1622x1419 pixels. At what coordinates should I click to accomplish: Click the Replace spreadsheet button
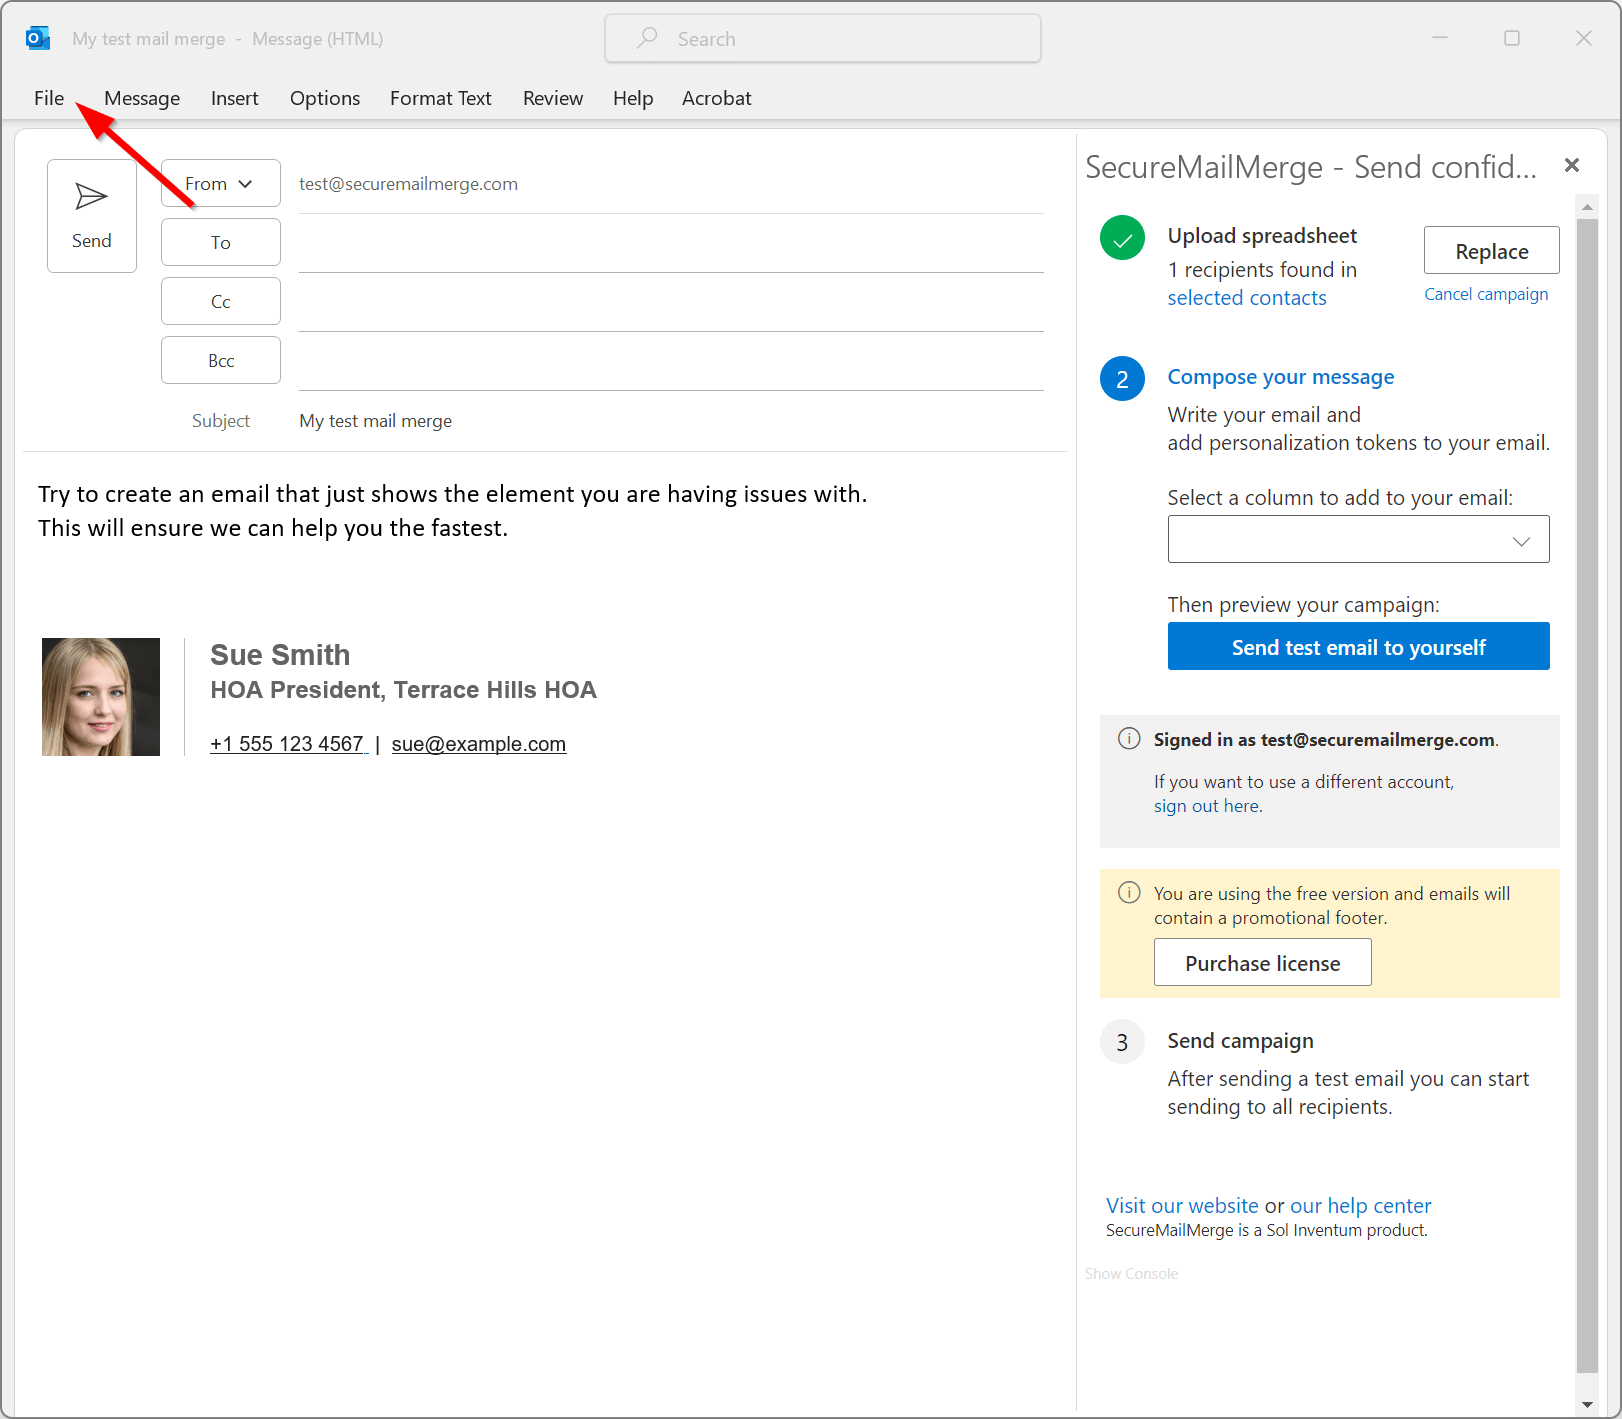click(x=1490, y=250)
